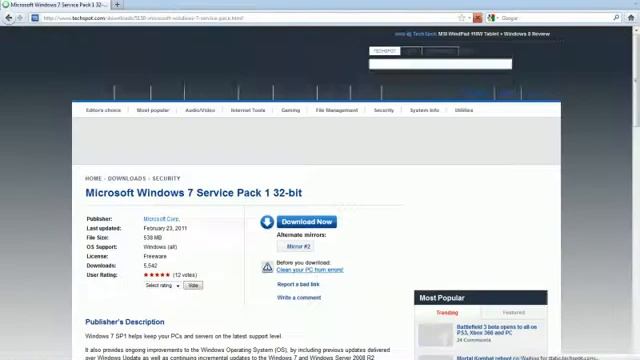
Task: Open the Battlefield 3 beta article link
Action: (x=497, y=330)
